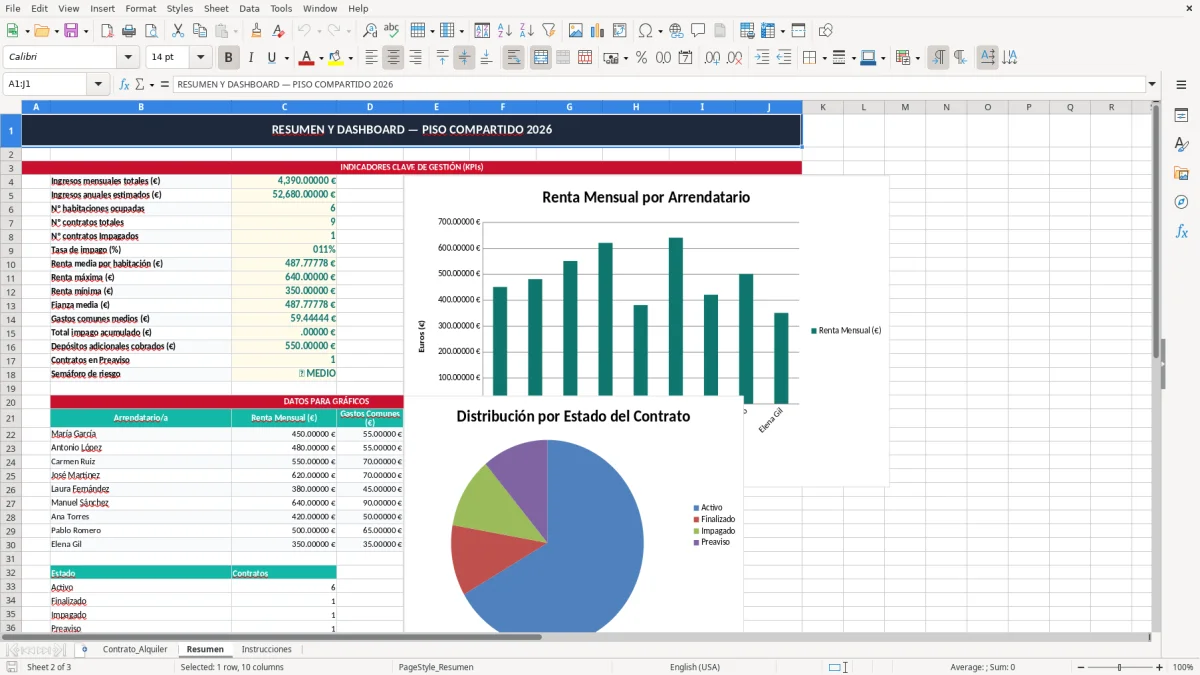This screenshot has width=1200, height=675.
Task: Select column header K
Action: [823, 107]
